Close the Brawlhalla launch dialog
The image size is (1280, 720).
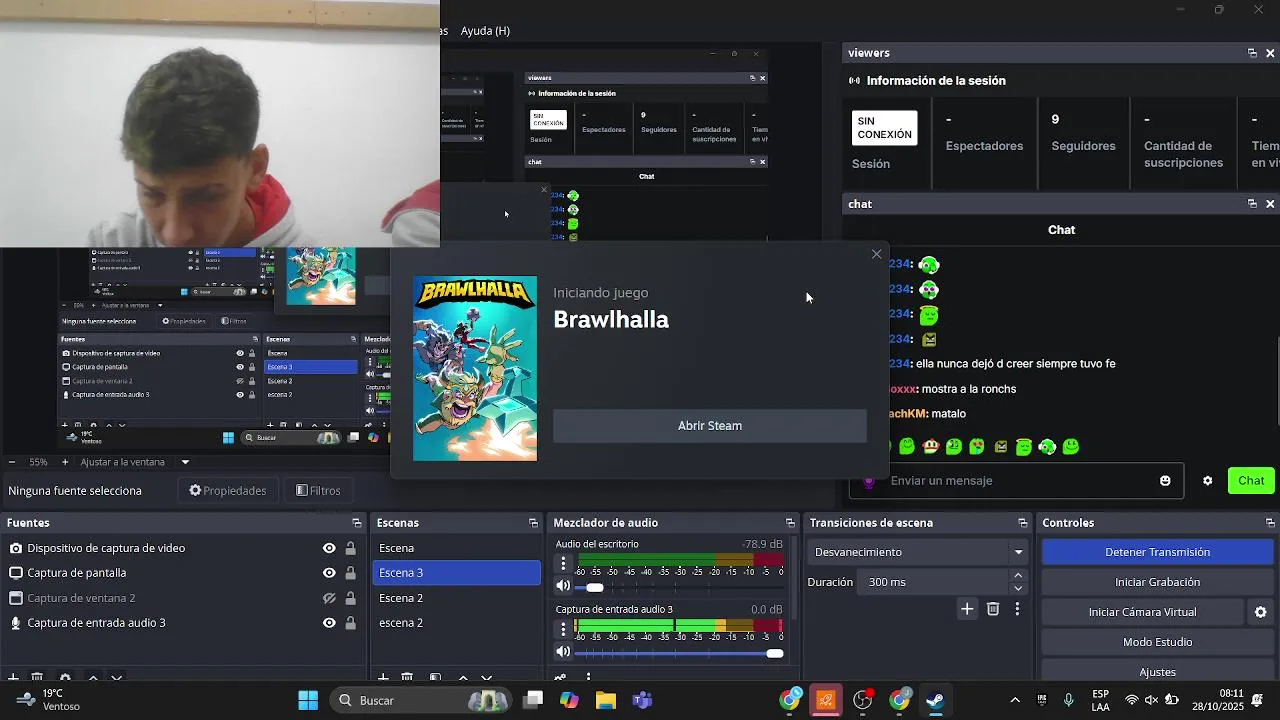coord(877,254)
